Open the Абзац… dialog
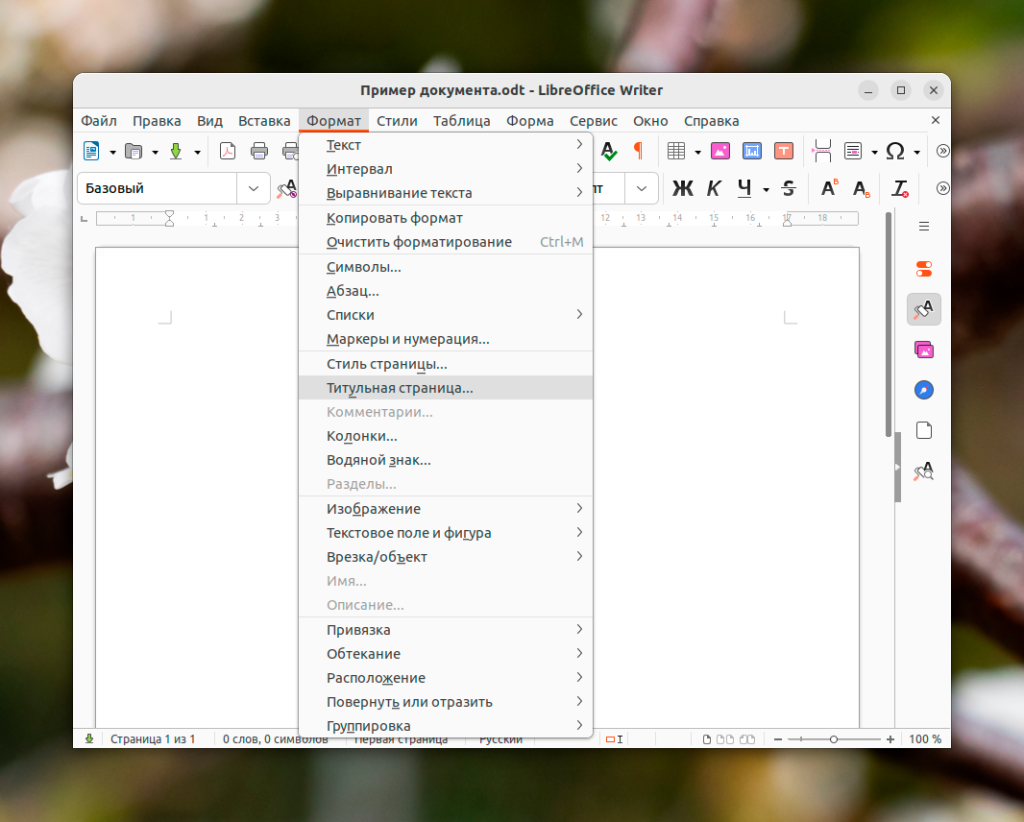This screenshot has height=822, width=1024. coord(445,291)
